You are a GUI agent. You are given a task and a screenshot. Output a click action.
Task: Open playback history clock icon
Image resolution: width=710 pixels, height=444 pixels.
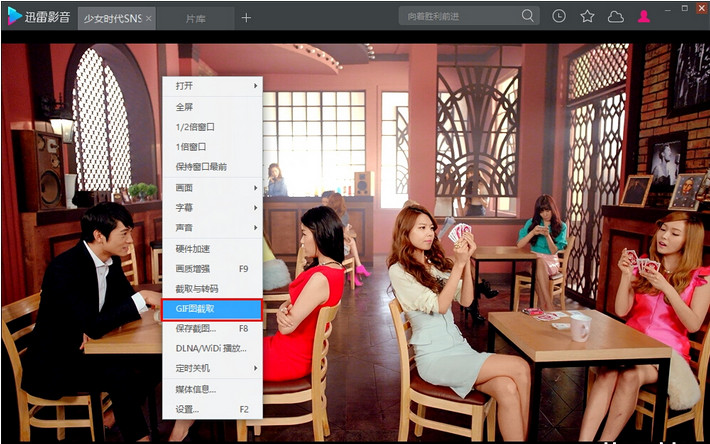click(x=559, y=16)
